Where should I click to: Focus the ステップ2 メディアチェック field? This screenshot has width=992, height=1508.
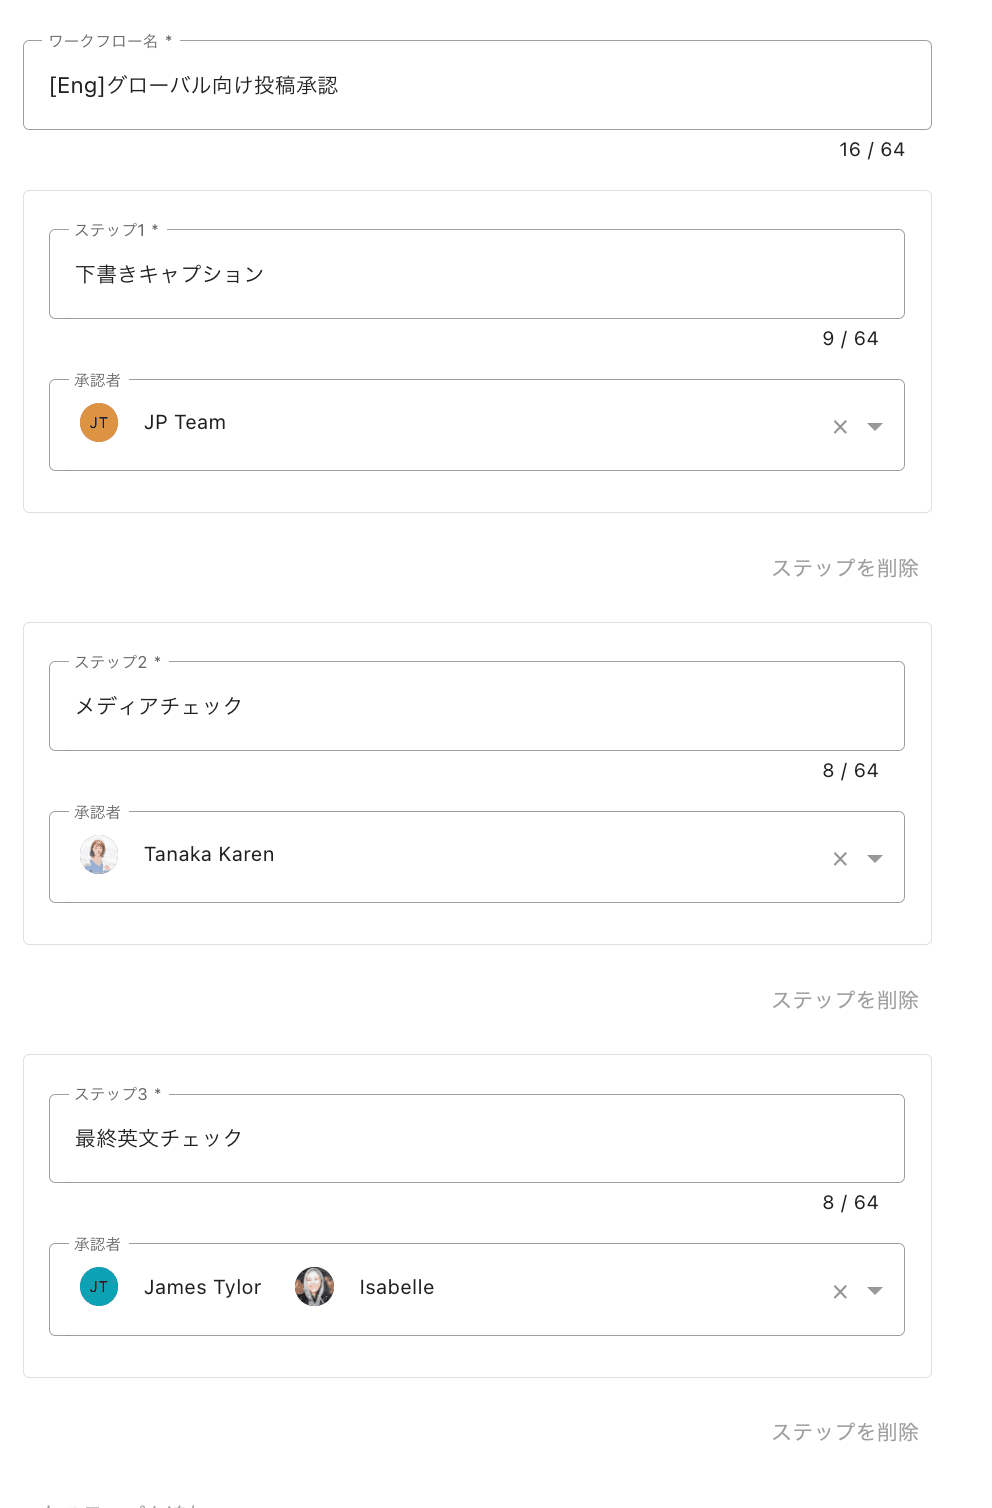[477, 707]
